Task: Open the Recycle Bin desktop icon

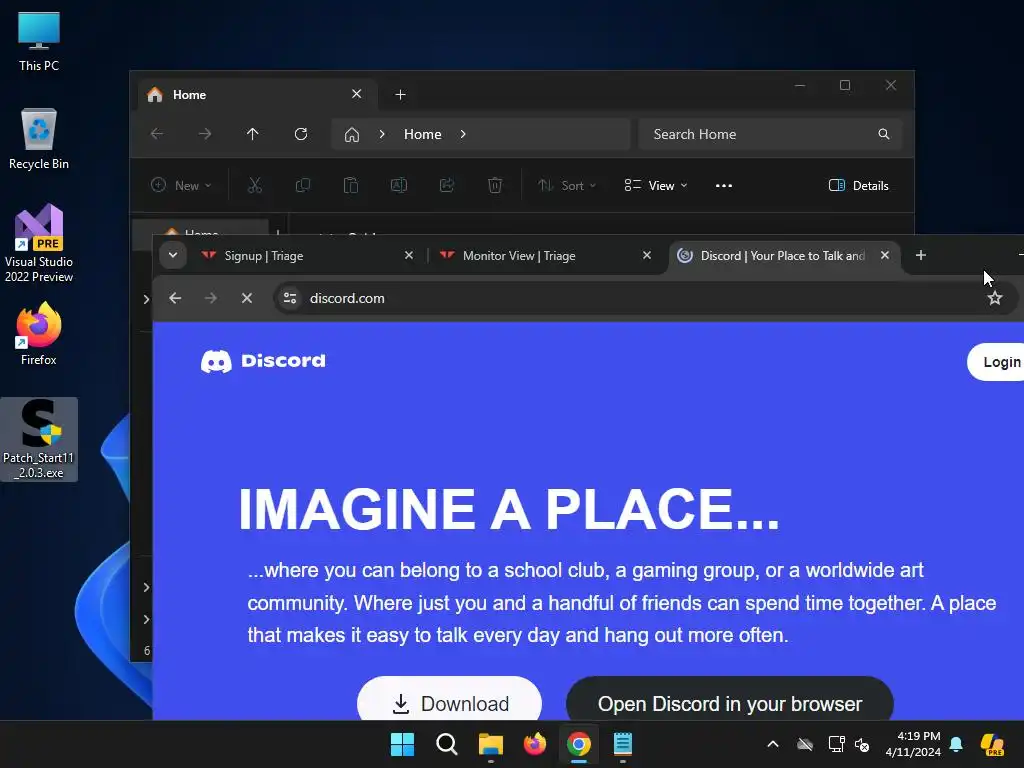Action: (x=39, y=138)
